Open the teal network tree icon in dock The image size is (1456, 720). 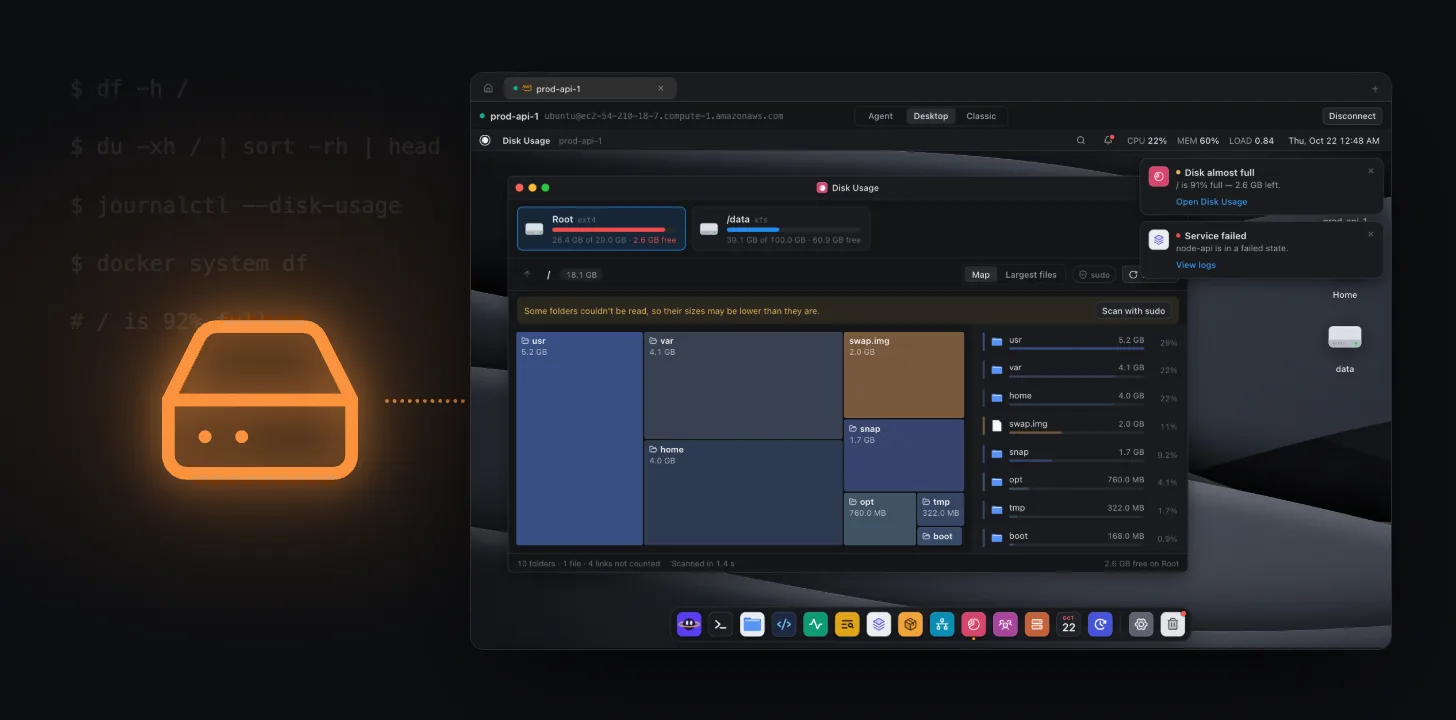942,625
